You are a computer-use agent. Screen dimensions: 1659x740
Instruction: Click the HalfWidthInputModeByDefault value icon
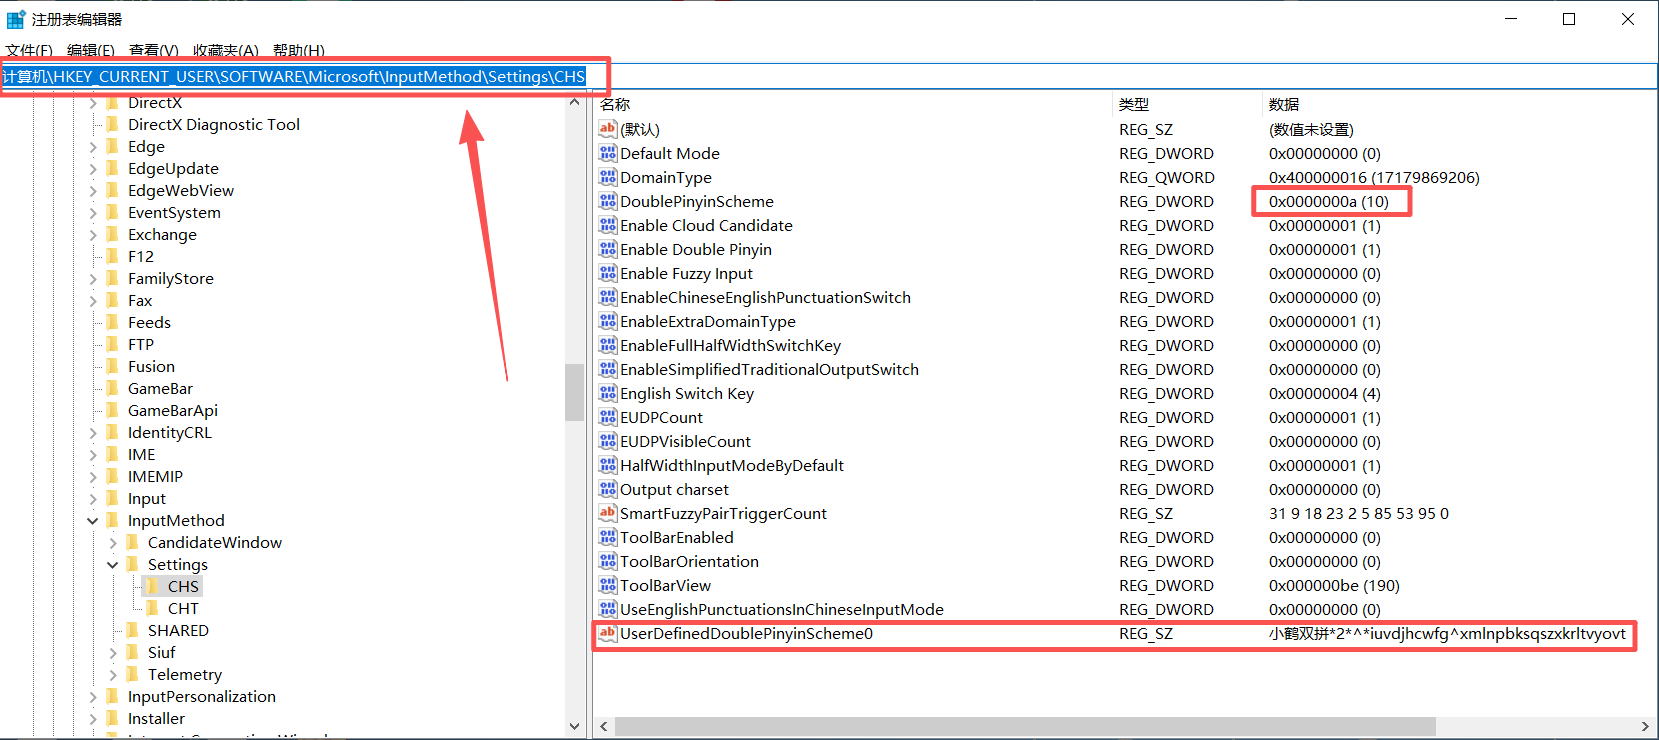coord(608,465)
